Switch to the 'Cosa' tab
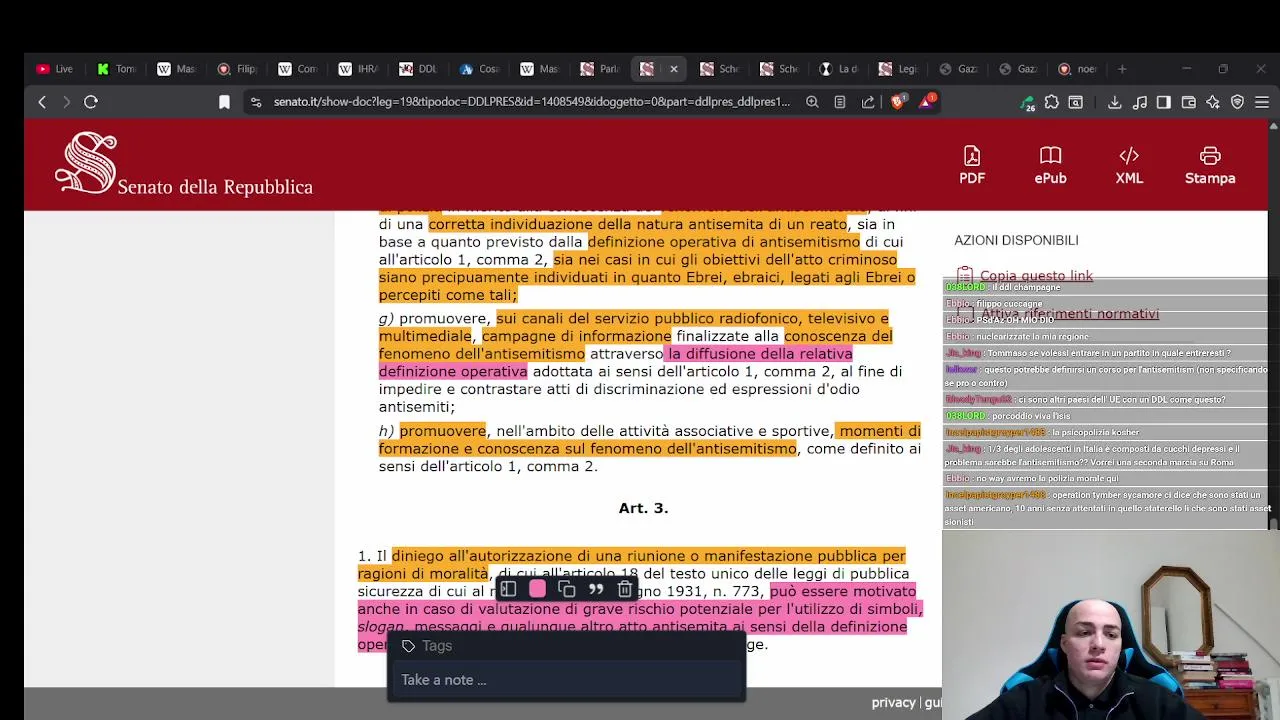Viewport: 1280px width, 720px height. [x=478, y=69]
